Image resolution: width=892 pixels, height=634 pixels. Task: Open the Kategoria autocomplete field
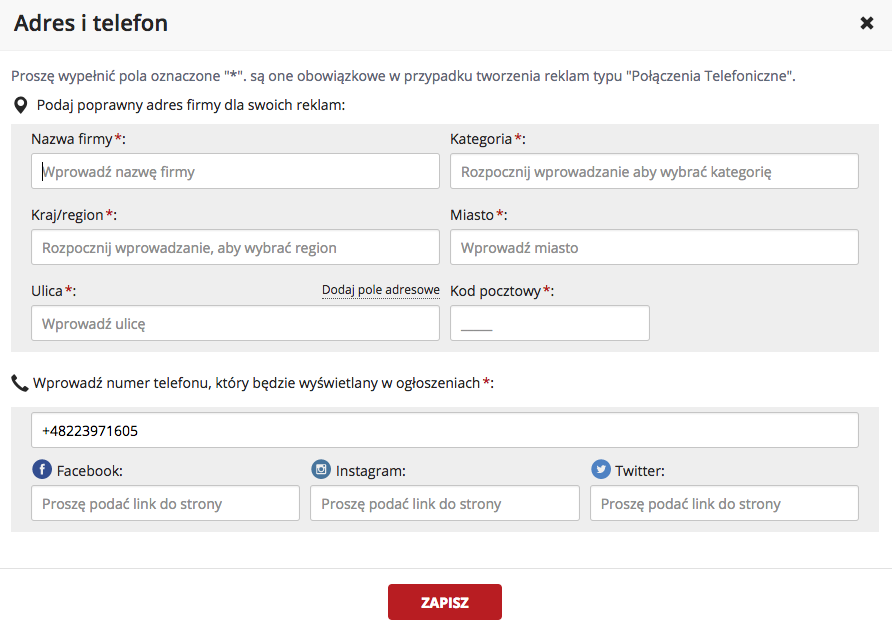click(654, 171)
